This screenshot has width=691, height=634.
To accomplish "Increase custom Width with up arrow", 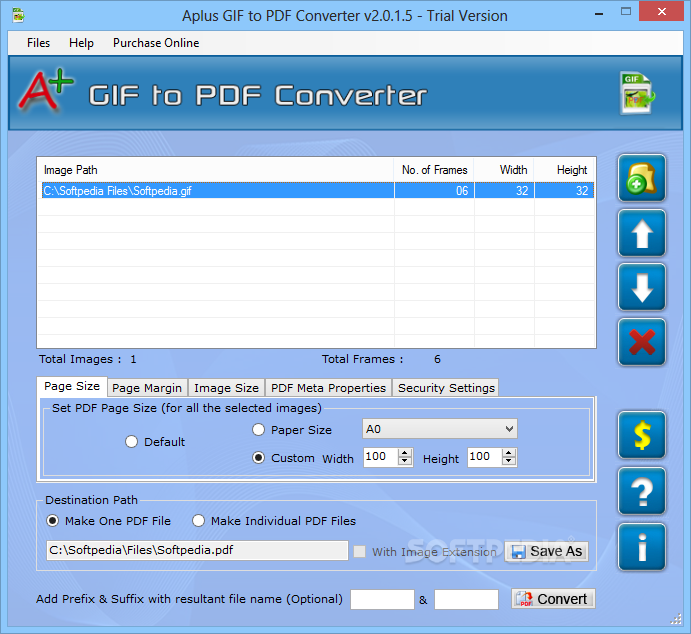I will click(x=405, y=453).
